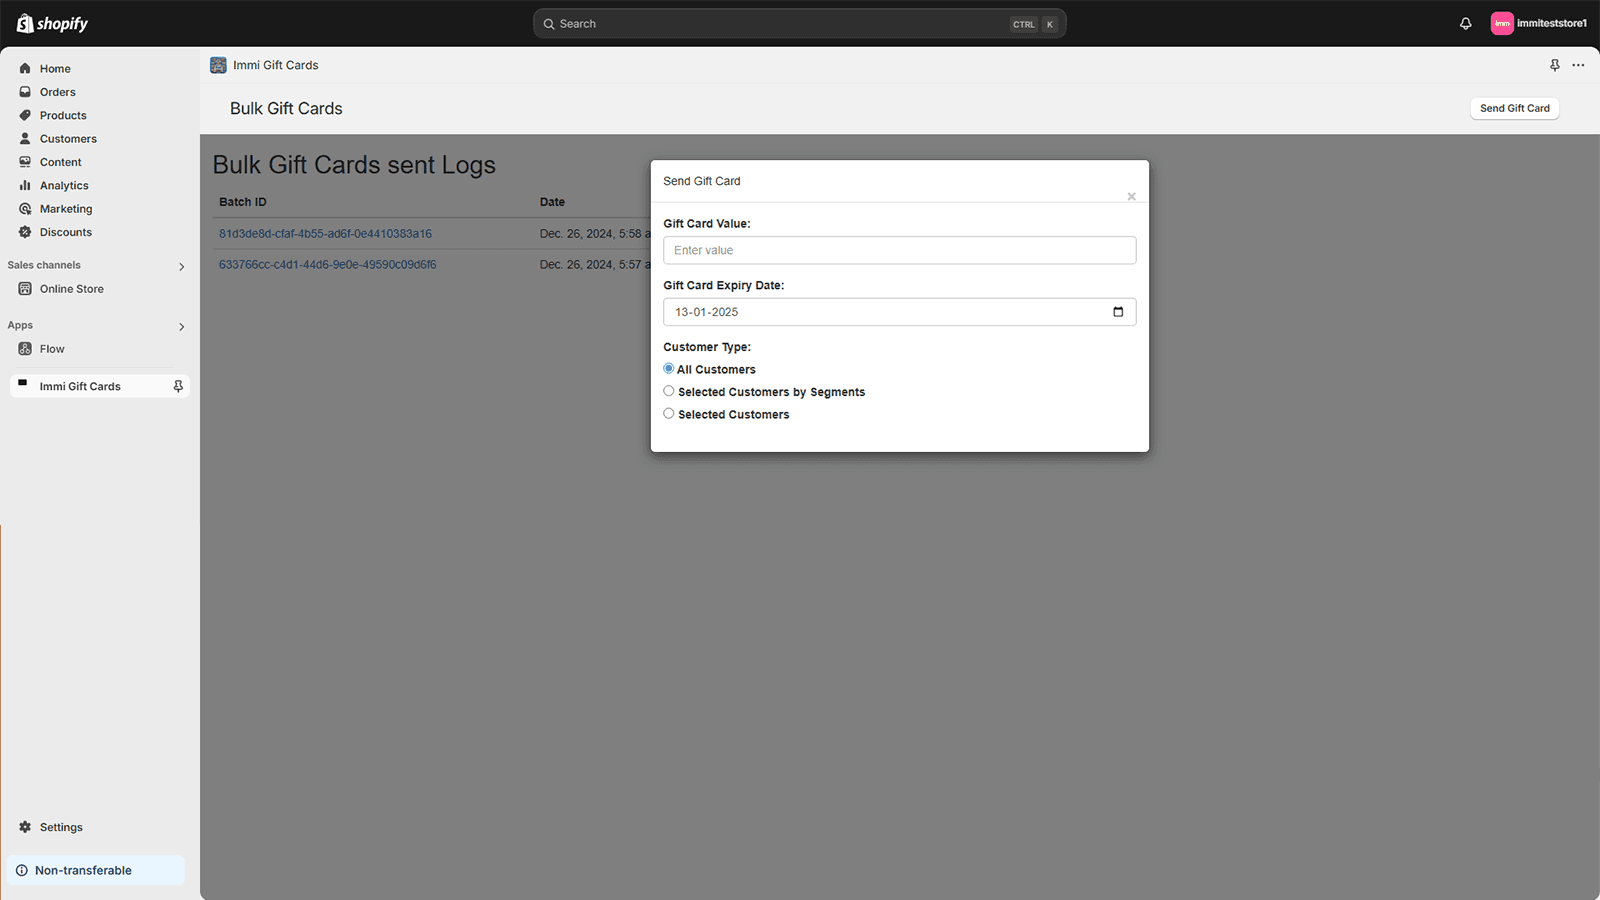1600x900 pixels.
Task: Select the Selected Customers option
Action: (668, 412)
